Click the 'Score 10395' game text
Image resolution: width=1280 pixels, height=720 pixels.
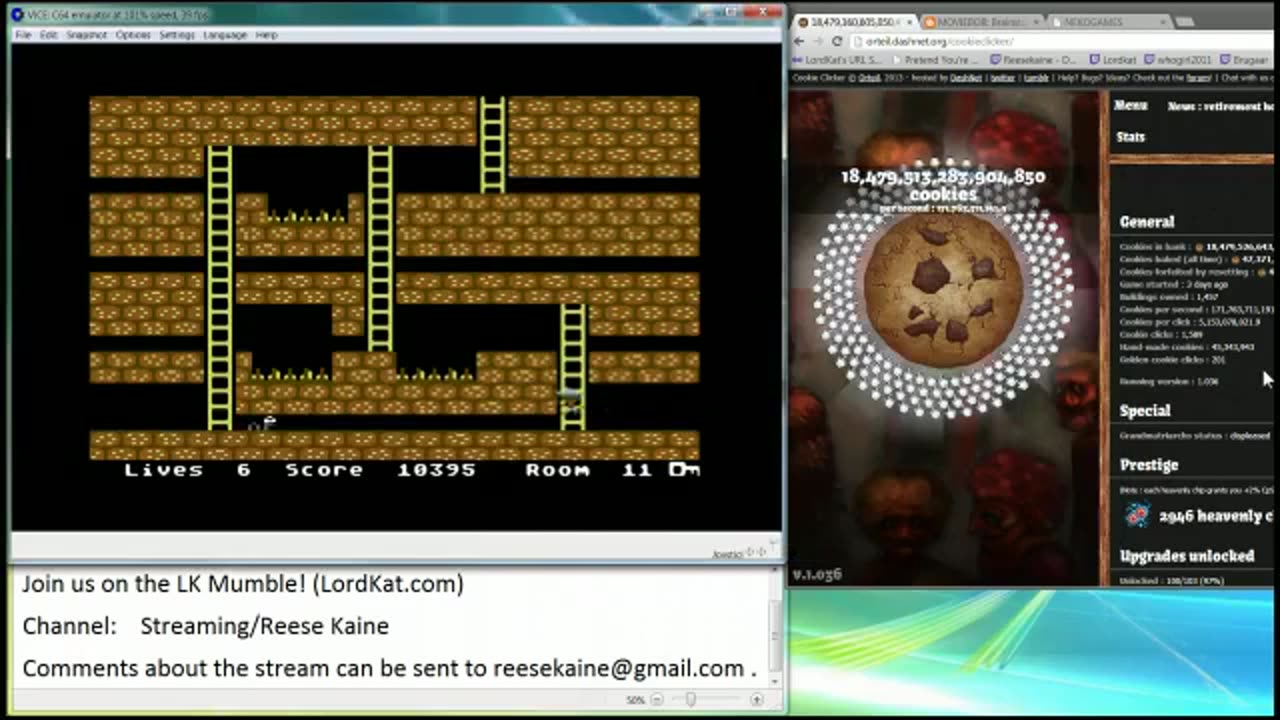tap(381, 469)
